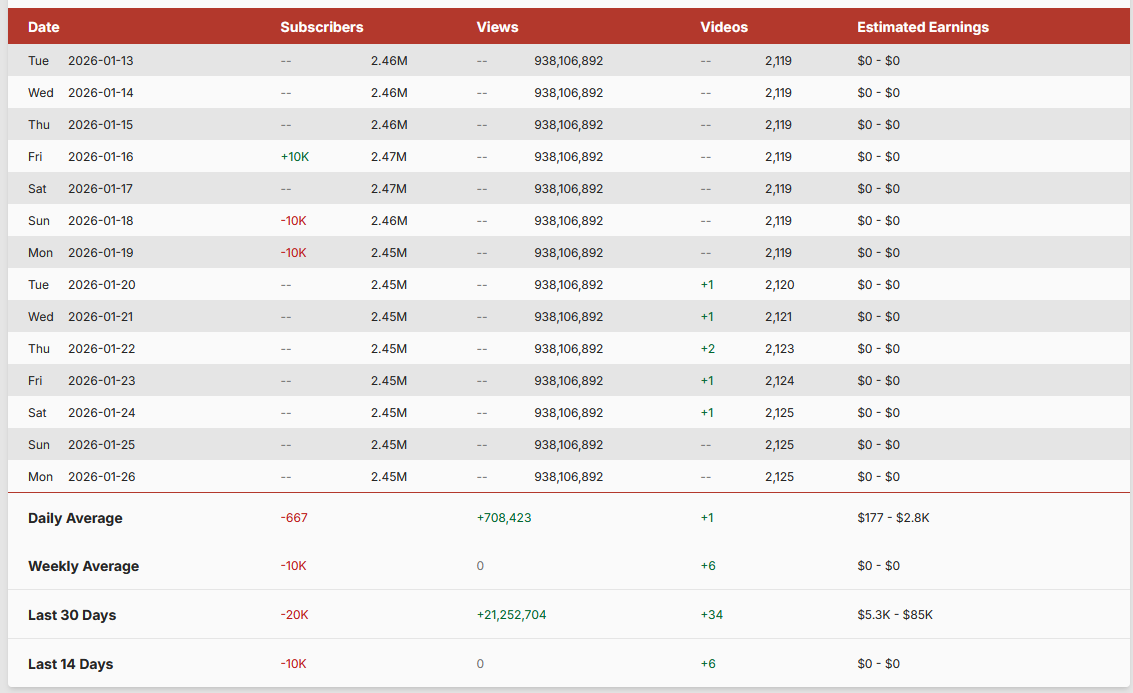Click the $5.3K - $85K earnings value

[895, 615]
